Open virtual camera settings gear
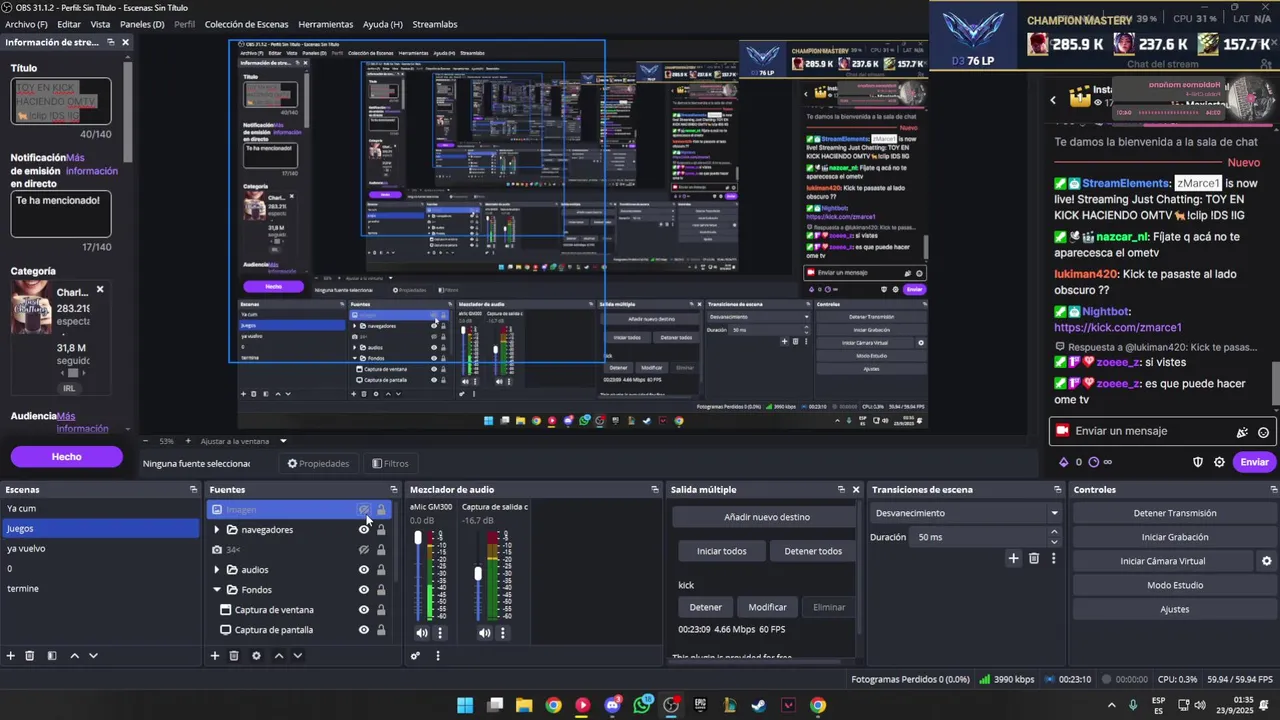 click(x=1266, y=561)
